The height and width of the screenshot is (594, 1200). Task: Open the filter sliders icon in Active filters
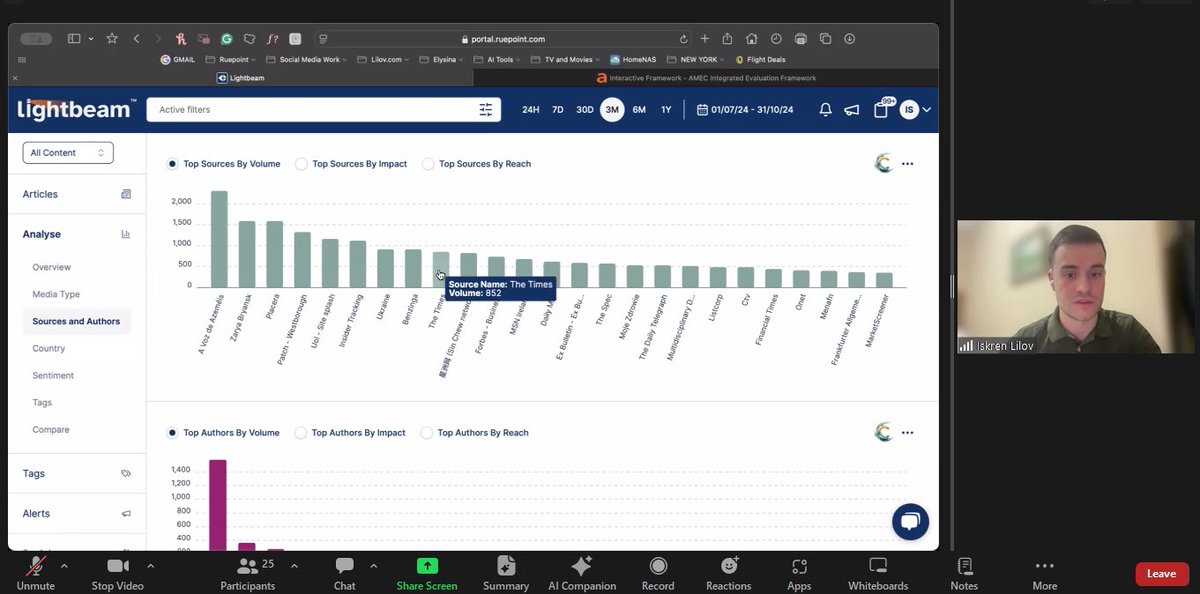(486, 110)
